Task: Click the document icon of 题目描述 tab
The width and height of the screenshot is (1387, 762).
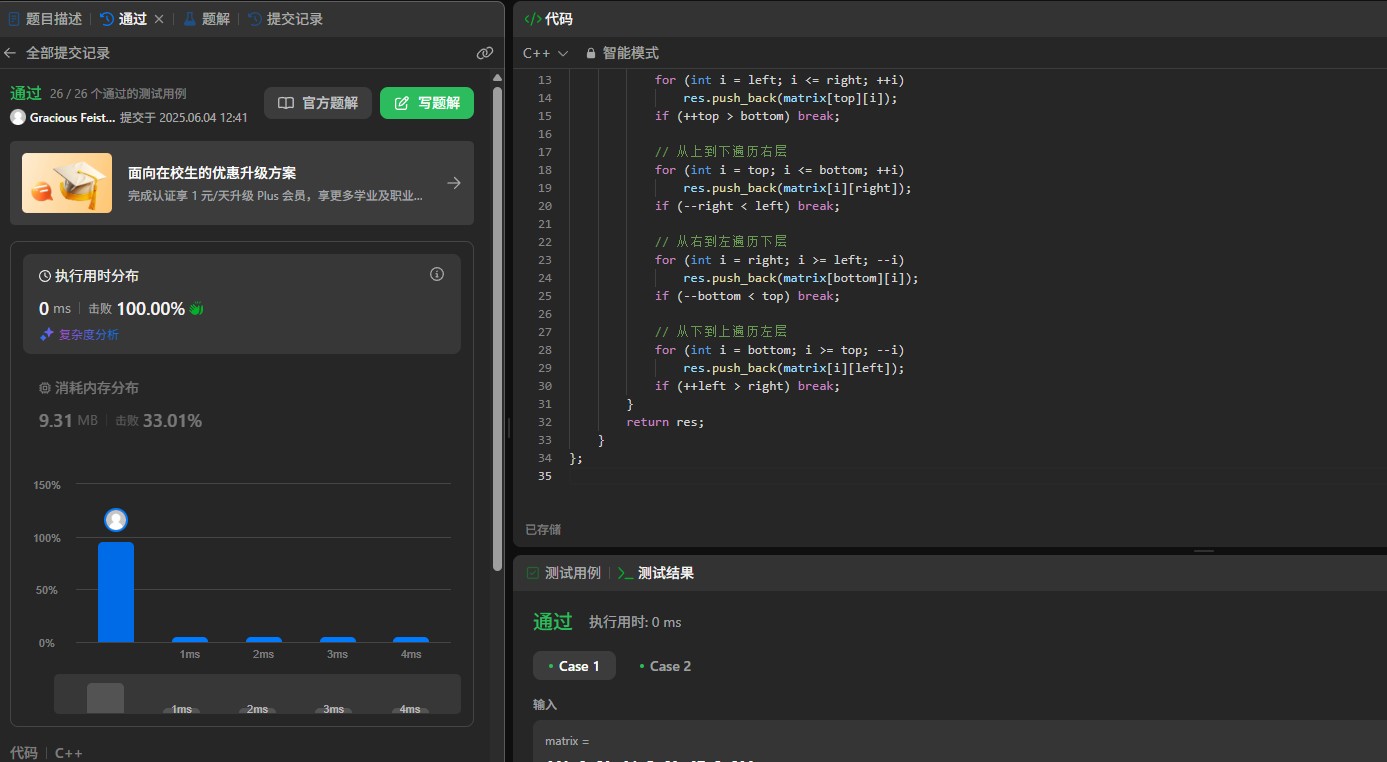Action: [14, 19]
